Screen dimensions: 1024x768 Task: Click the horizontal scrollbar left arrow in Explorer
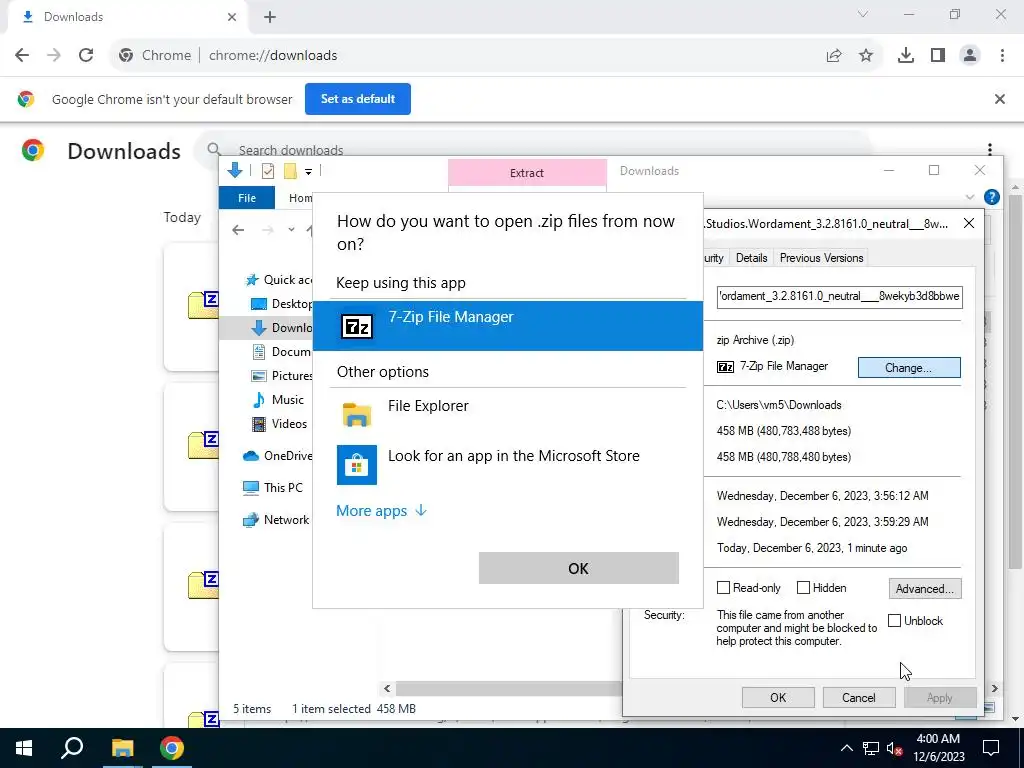click(387, 688)
